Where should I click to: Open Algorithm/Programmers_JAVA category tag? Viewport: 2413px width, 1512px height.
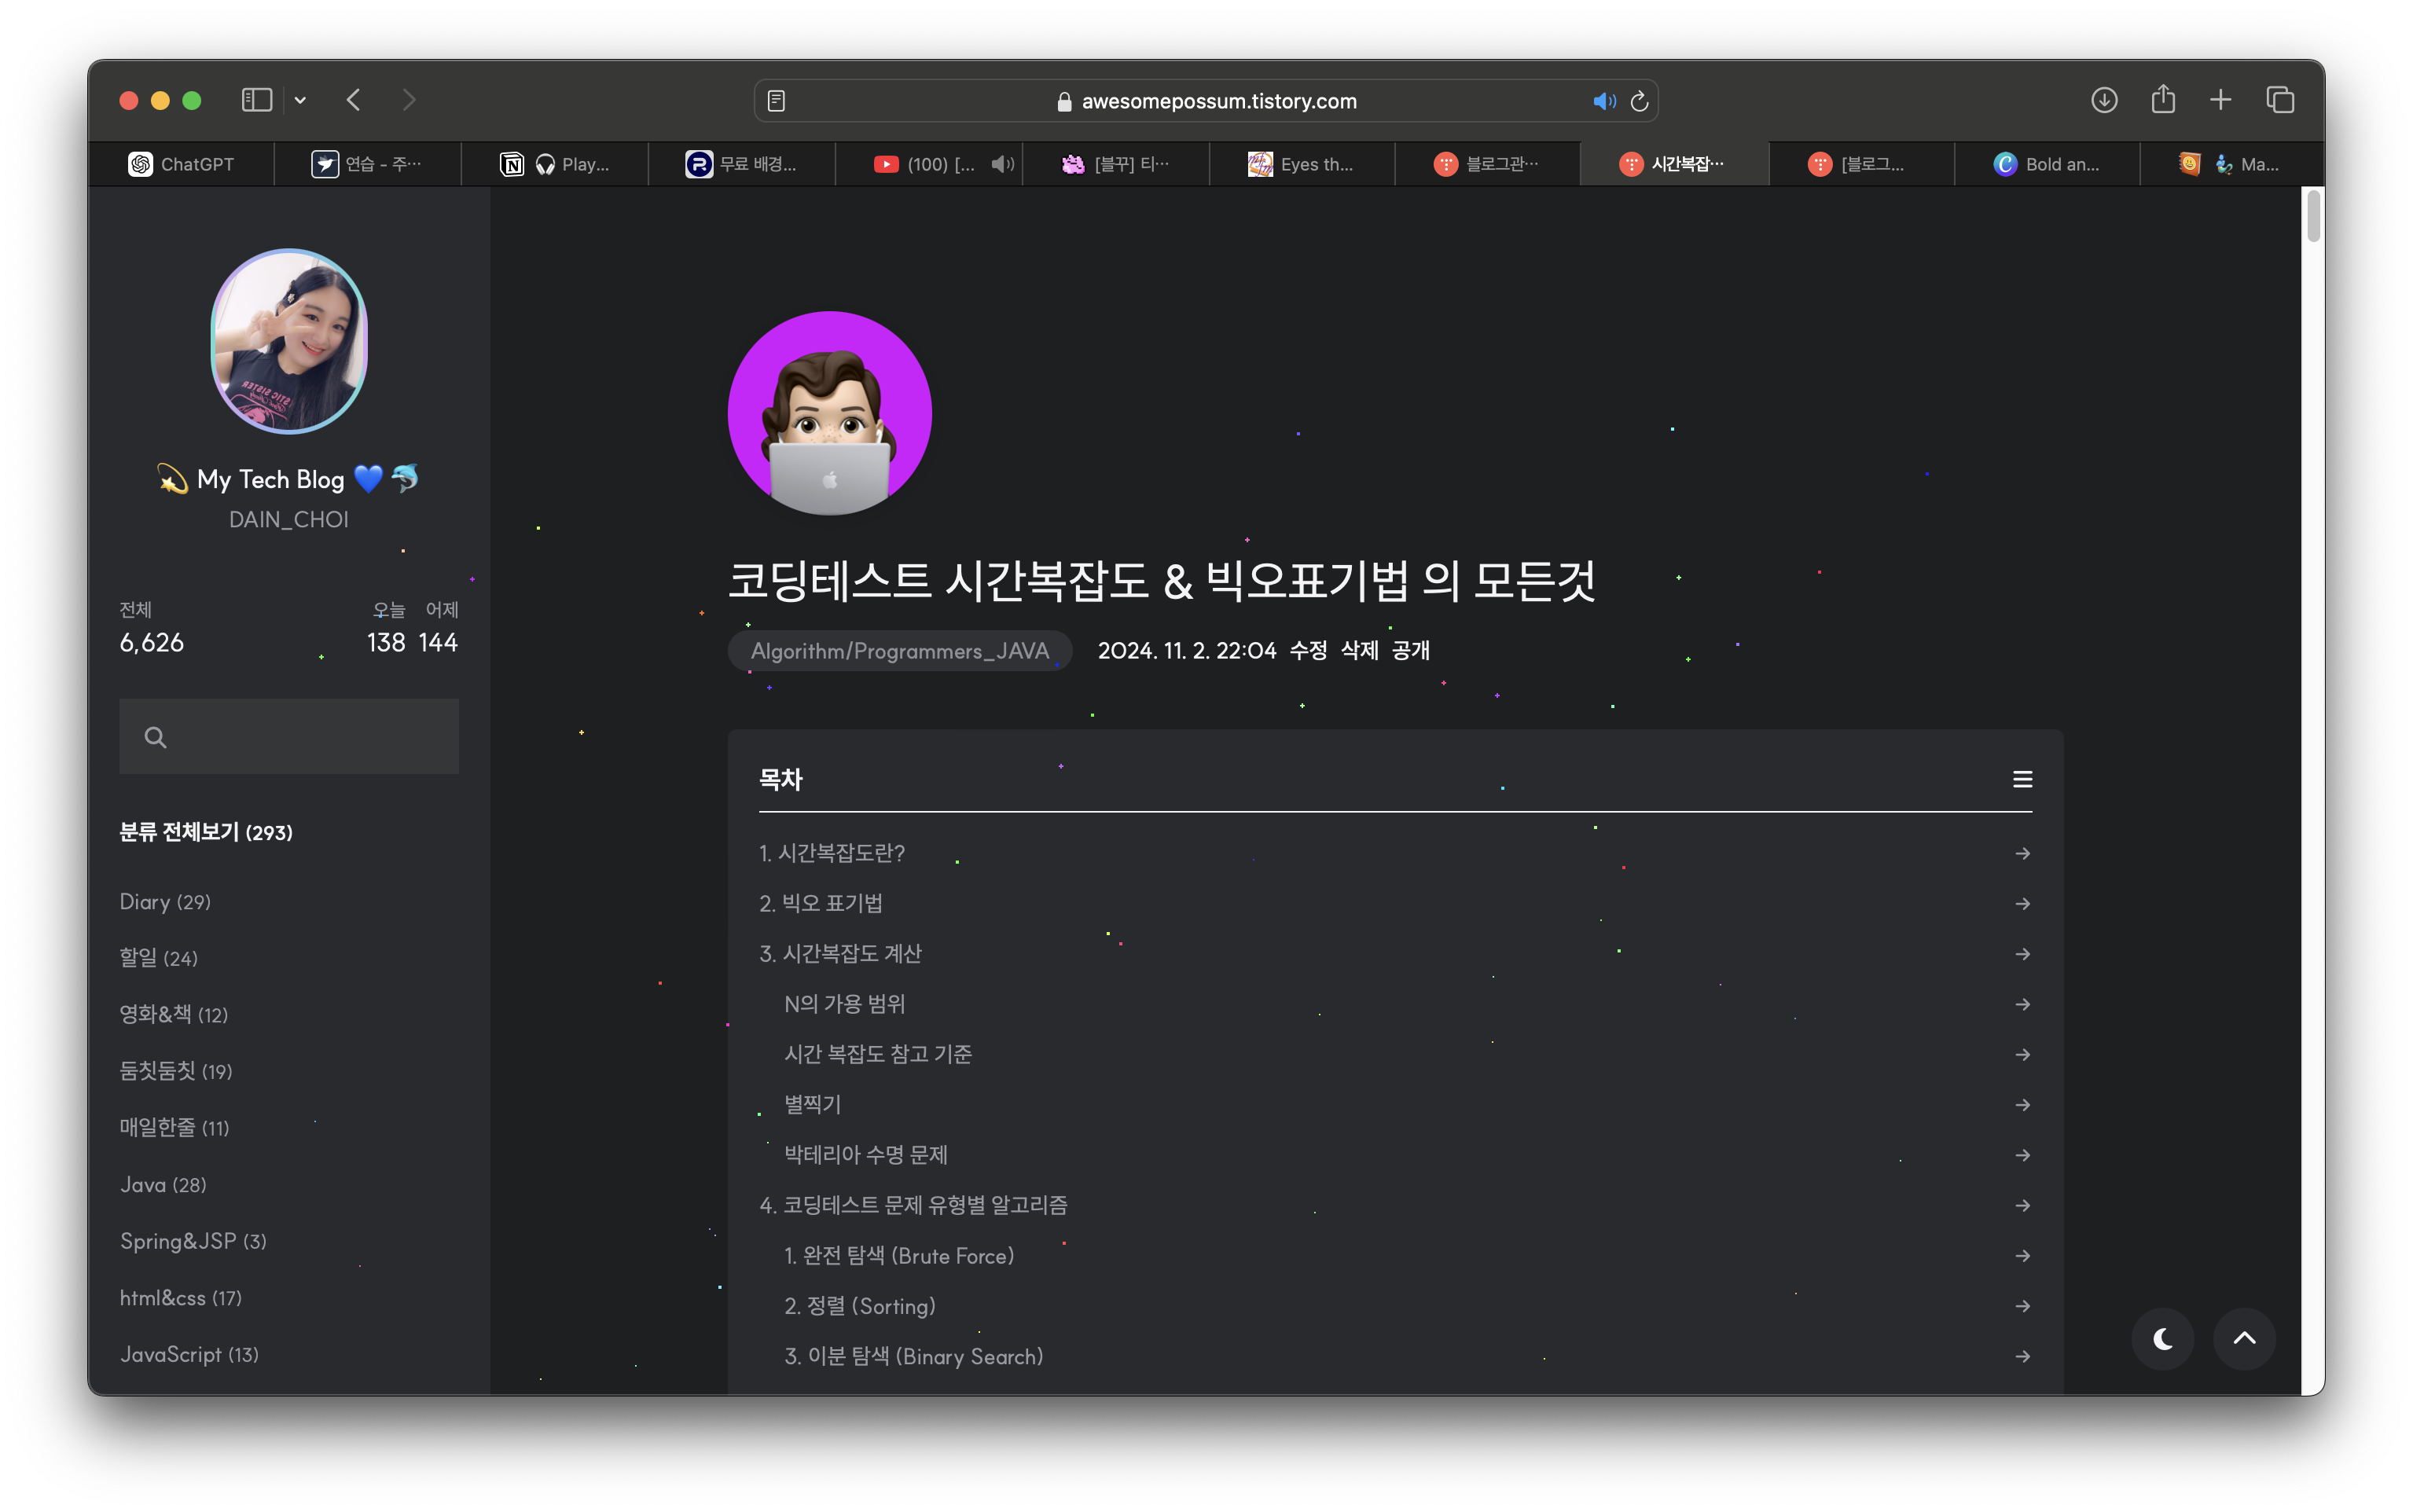click(x=899, y=651)
